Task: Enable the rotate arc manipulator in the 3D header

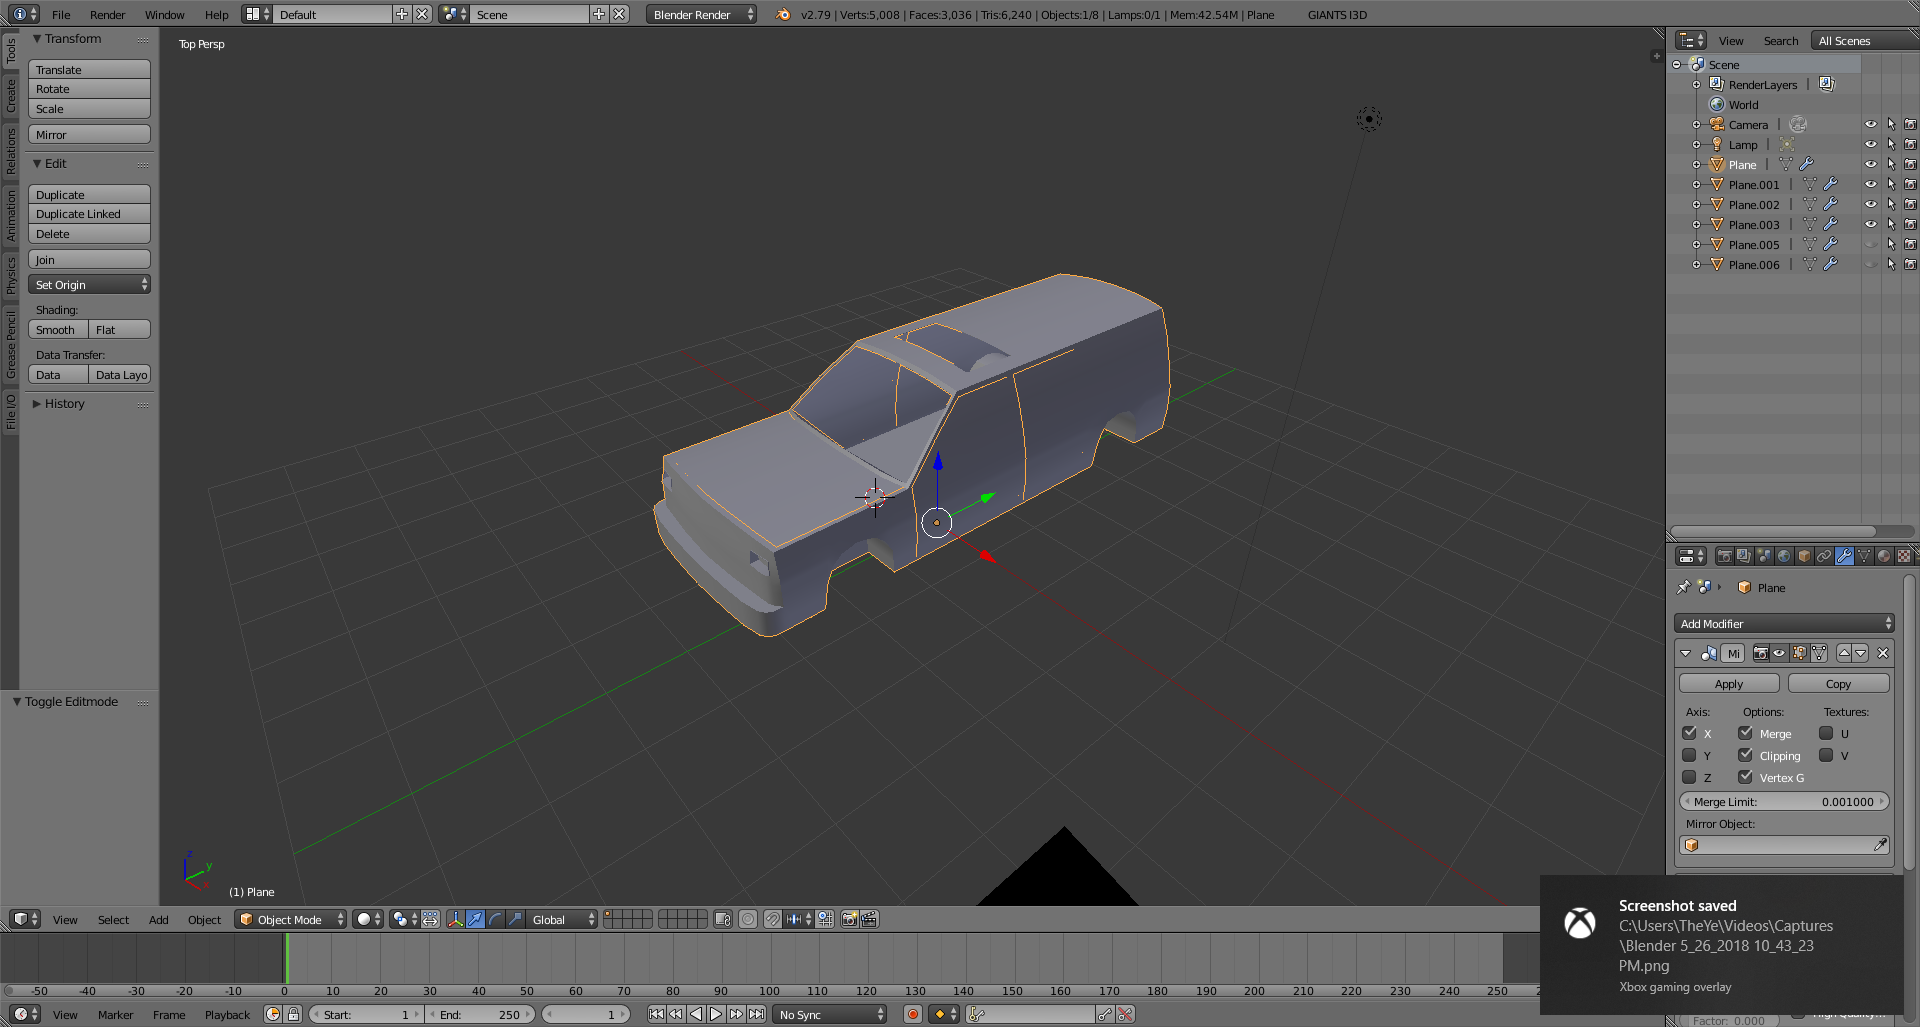Action: 495,919
